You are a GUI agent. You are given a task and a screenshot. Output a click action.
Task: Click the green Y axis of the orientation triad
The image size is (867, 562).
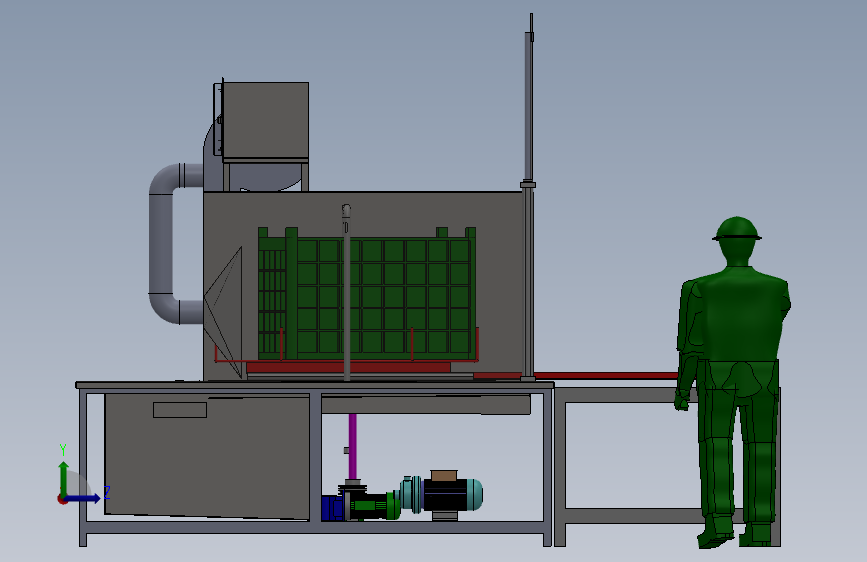[x=64, y=478]
